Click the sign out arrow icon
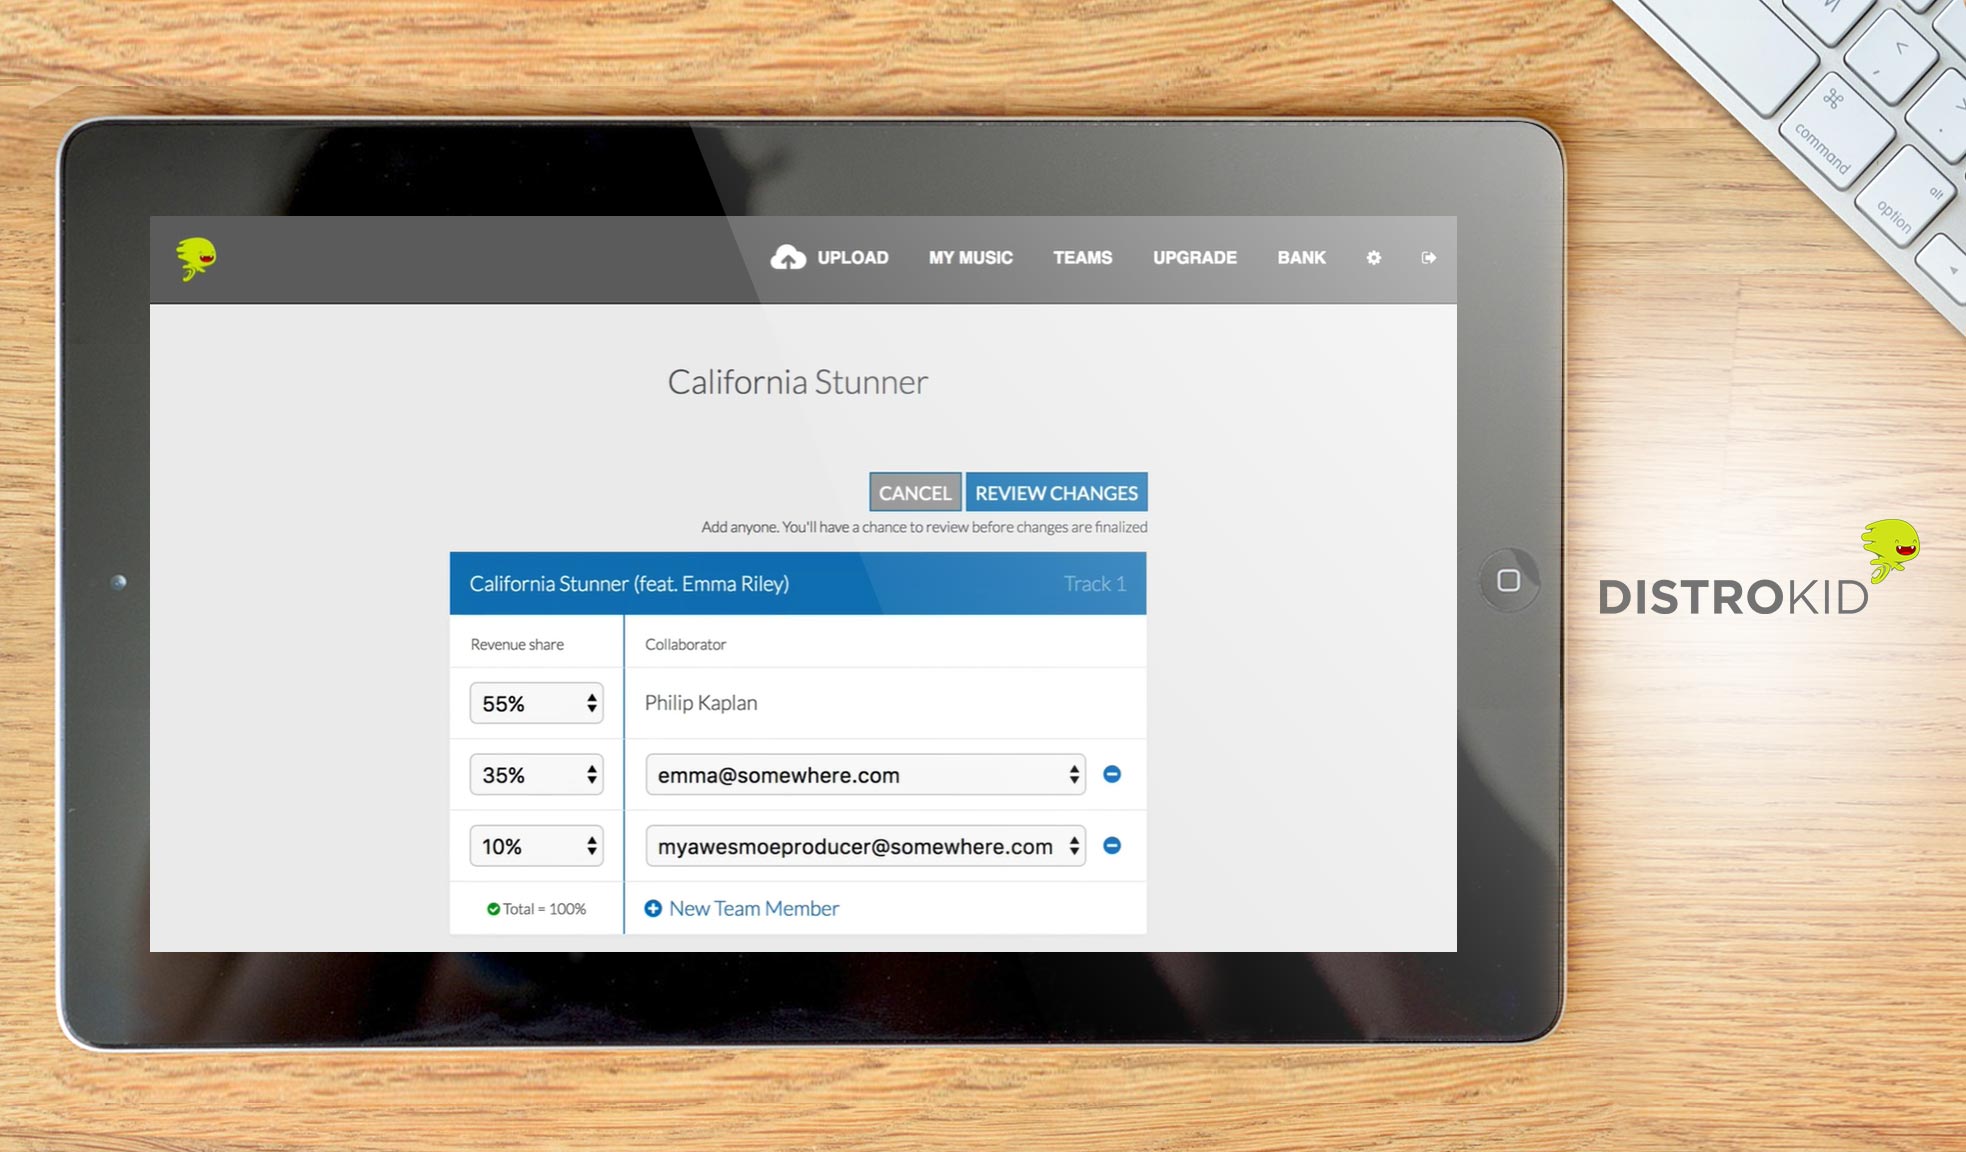1966x1152 pixels. pos(1429,258)
